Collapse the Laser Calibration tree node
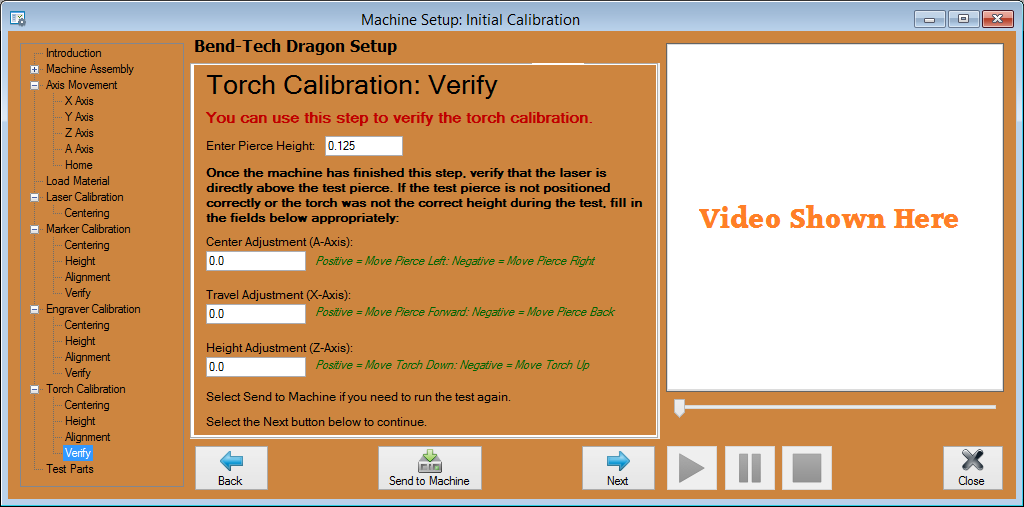Screen dimensions: 1024x507 pyautogui.click(x=34, y=197)
